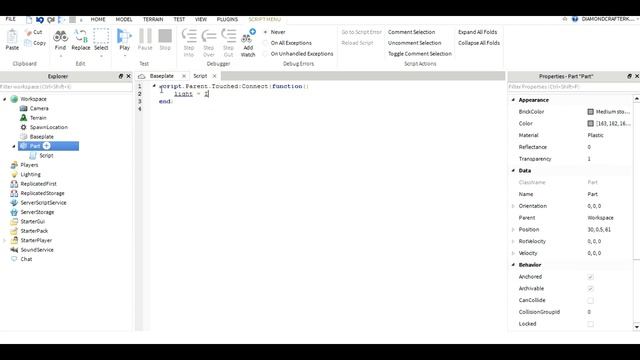Select Lighting service in Explorer
Image resolution: width=640 pixels, height=360 pixels.
tap(31, 174)
